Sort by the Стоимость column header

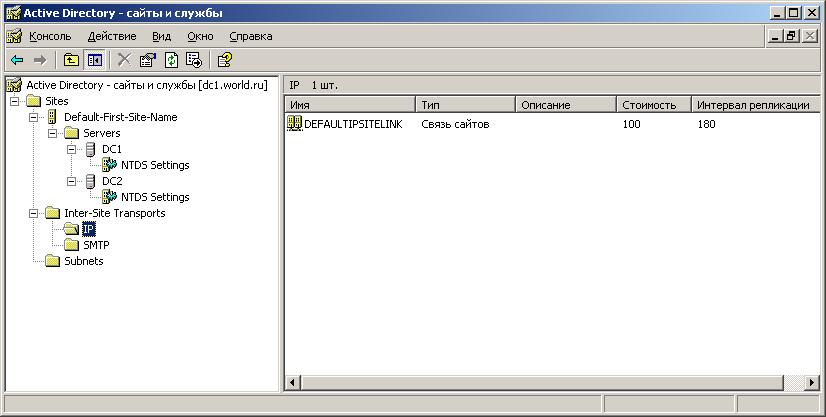(654, 105)
